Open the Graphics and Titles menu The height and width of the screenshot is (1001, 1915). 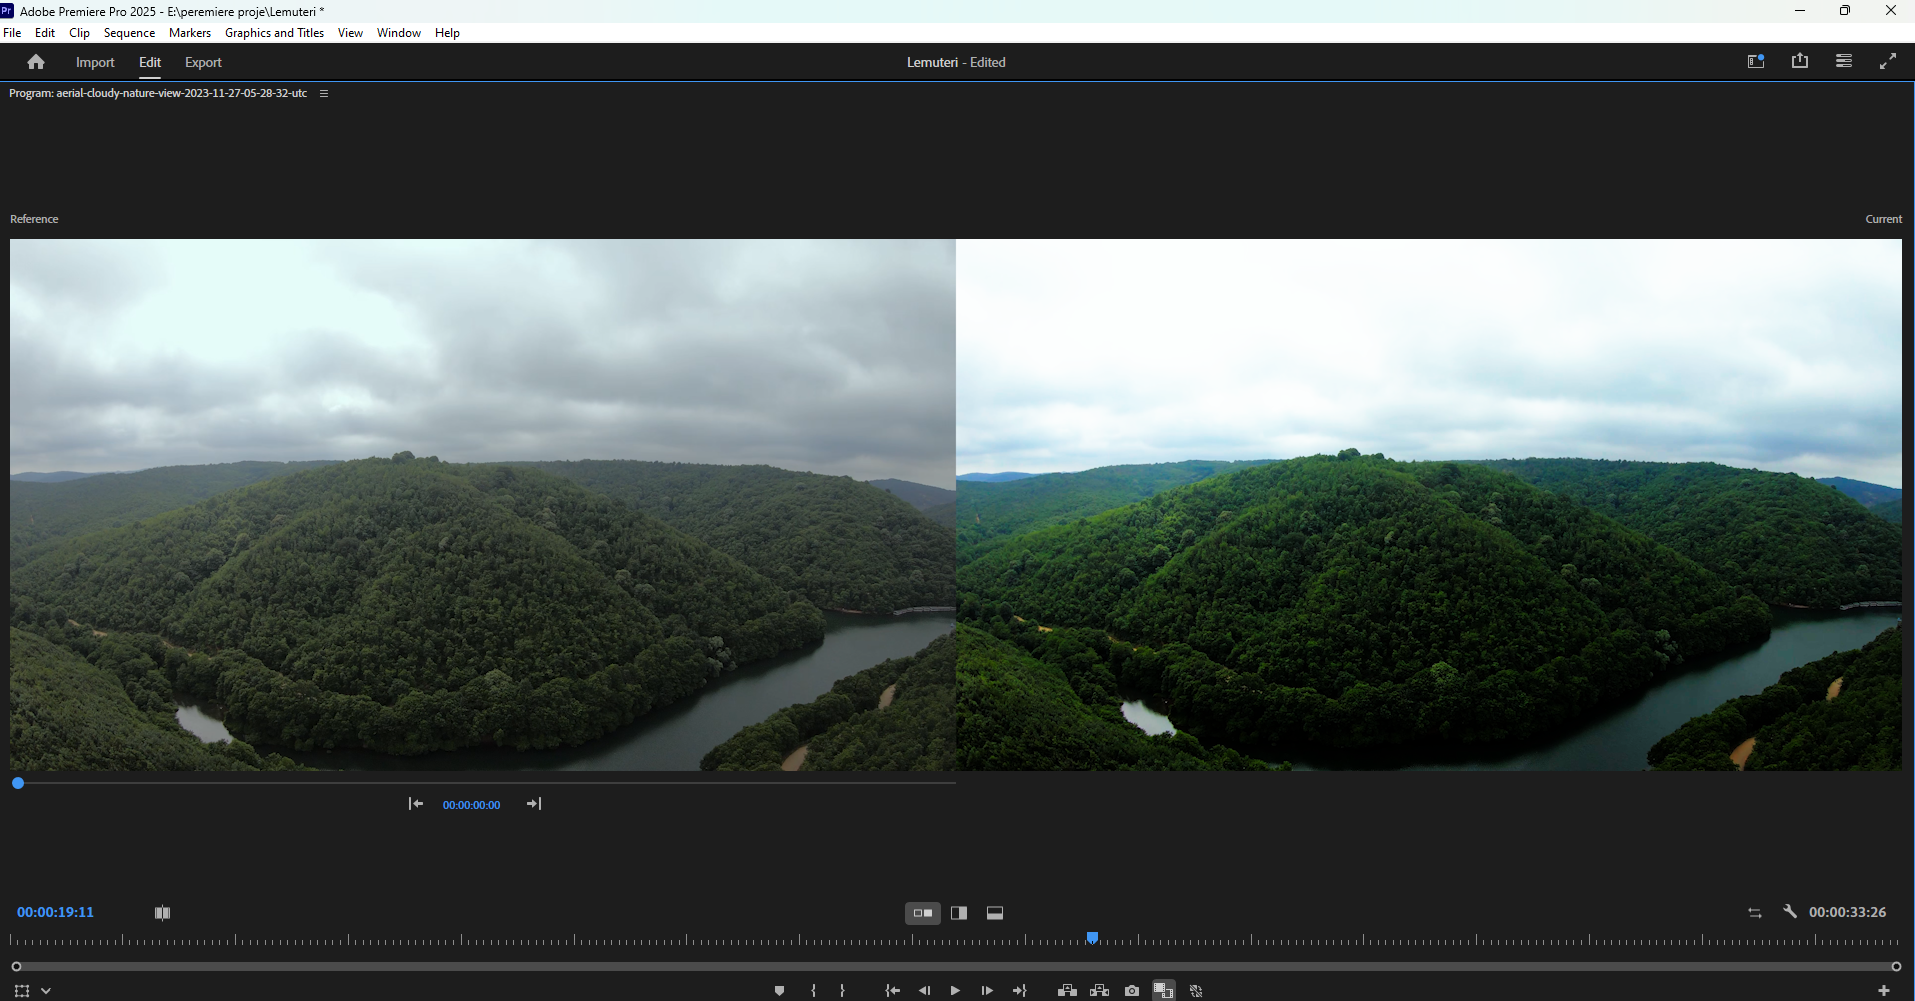(x=274, y=33)
